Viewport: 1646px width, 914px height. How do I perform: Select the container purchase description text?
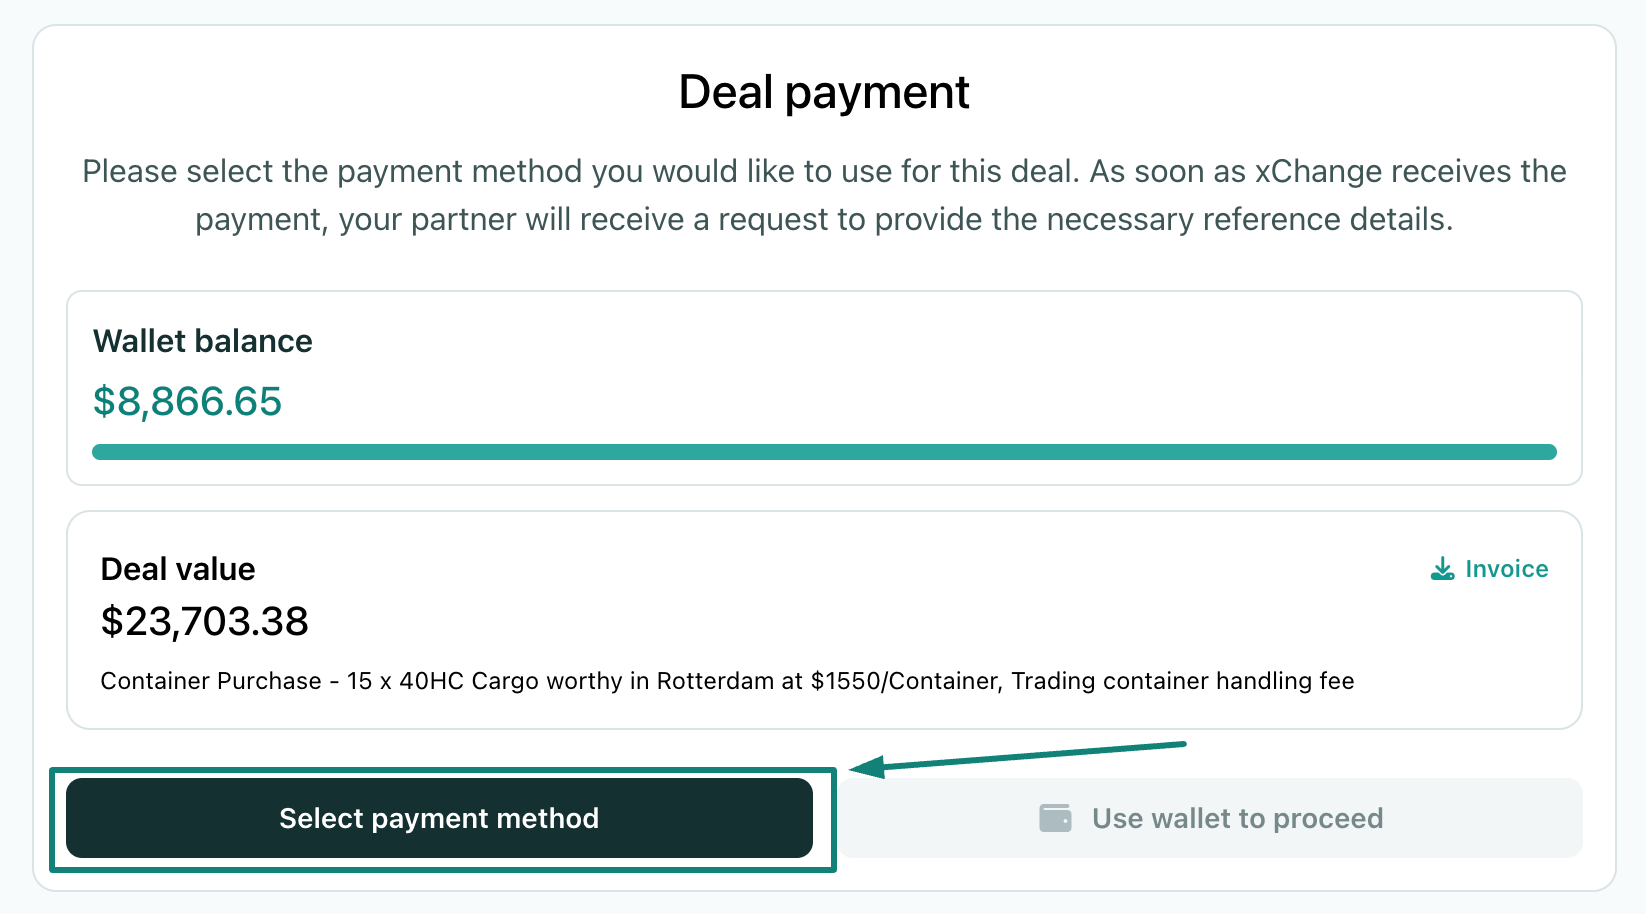pos(727,681)
